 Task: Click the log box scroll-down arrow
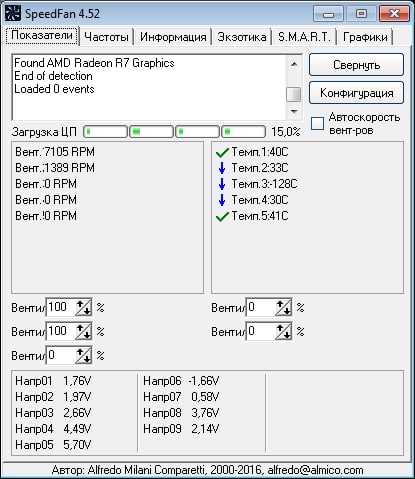(294, 111)
